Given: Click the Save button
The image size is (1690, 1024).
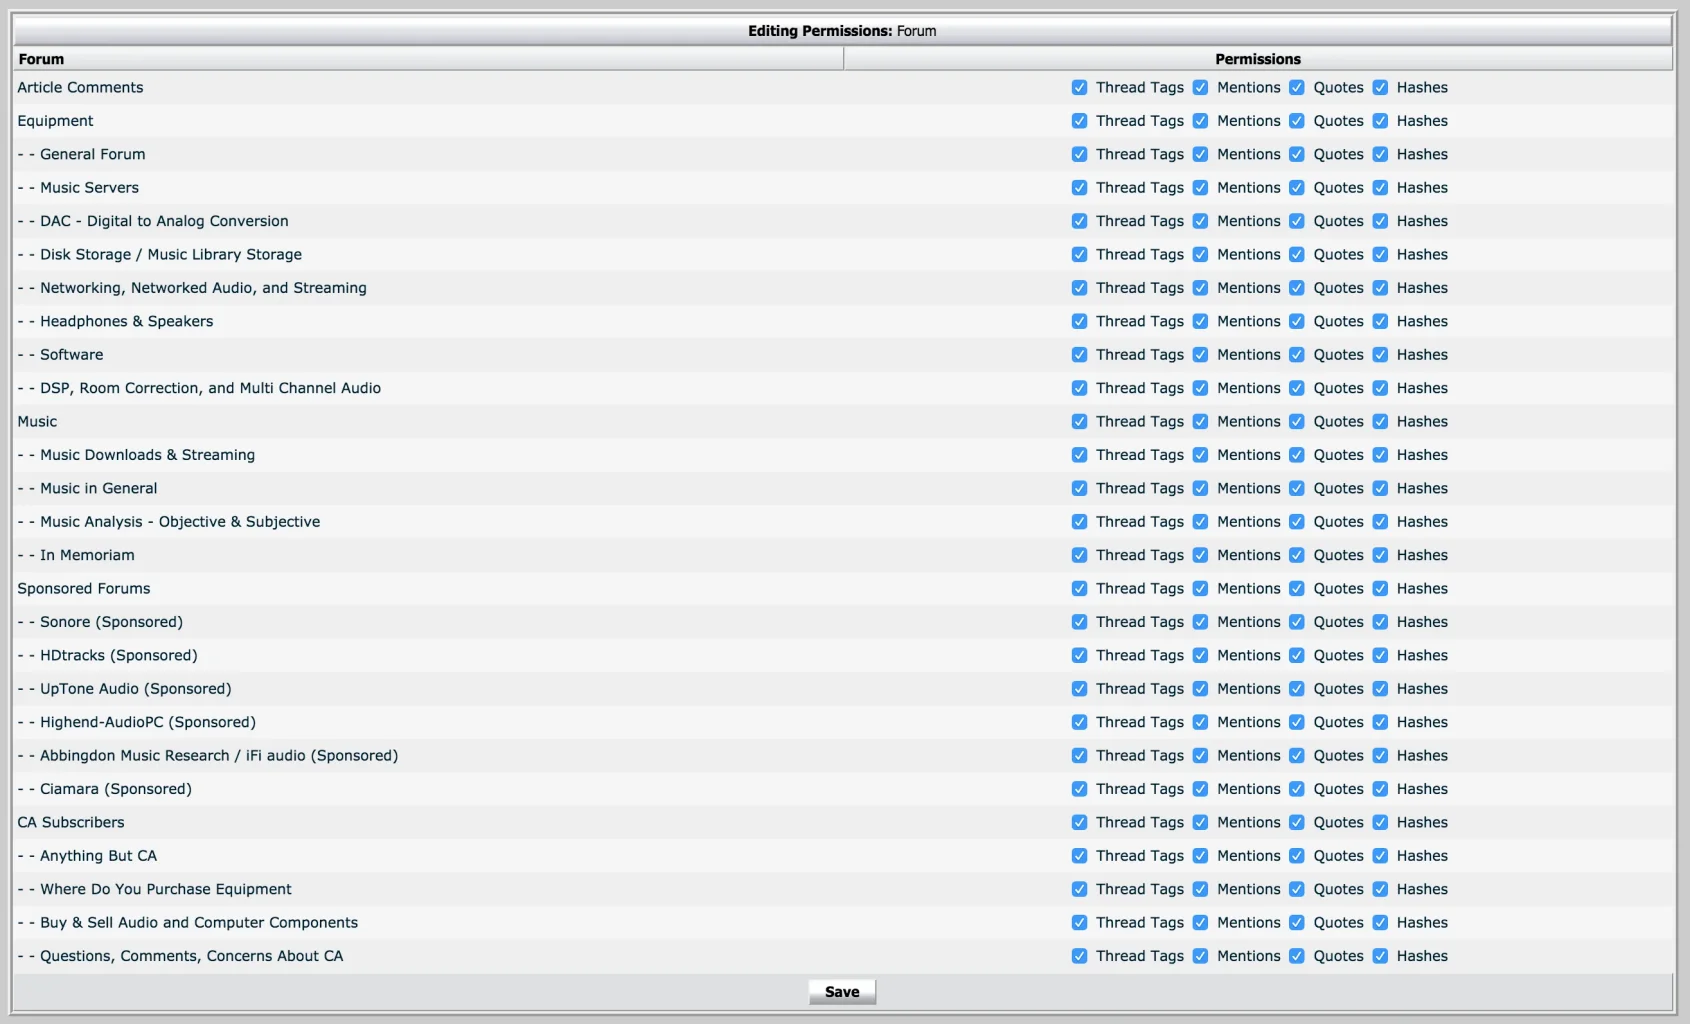Looking at the screenshot, I should pos(842,992).
